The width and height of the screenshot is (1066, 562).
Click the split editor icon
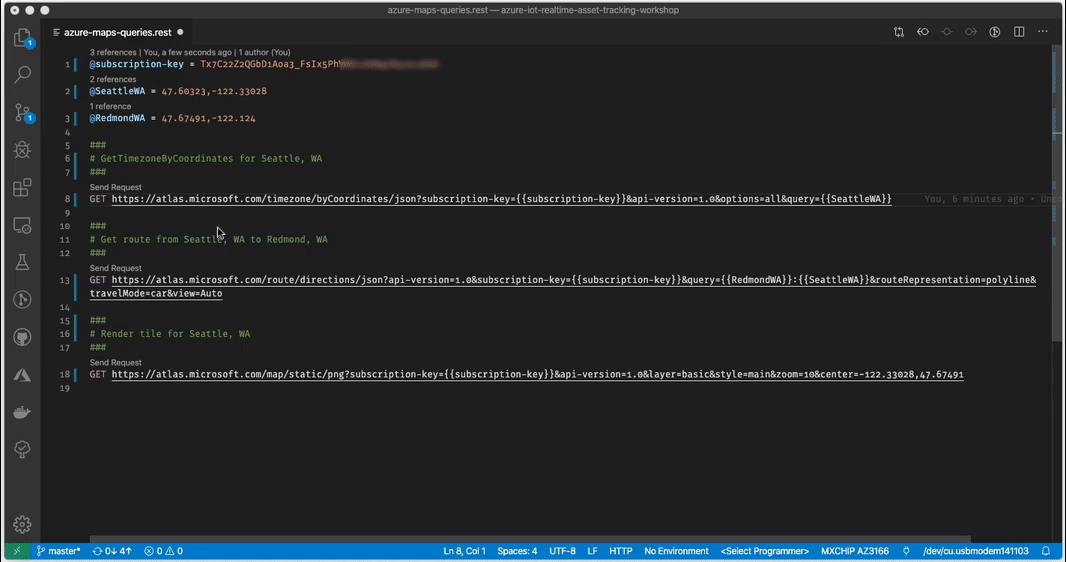tap(1019, 32)
